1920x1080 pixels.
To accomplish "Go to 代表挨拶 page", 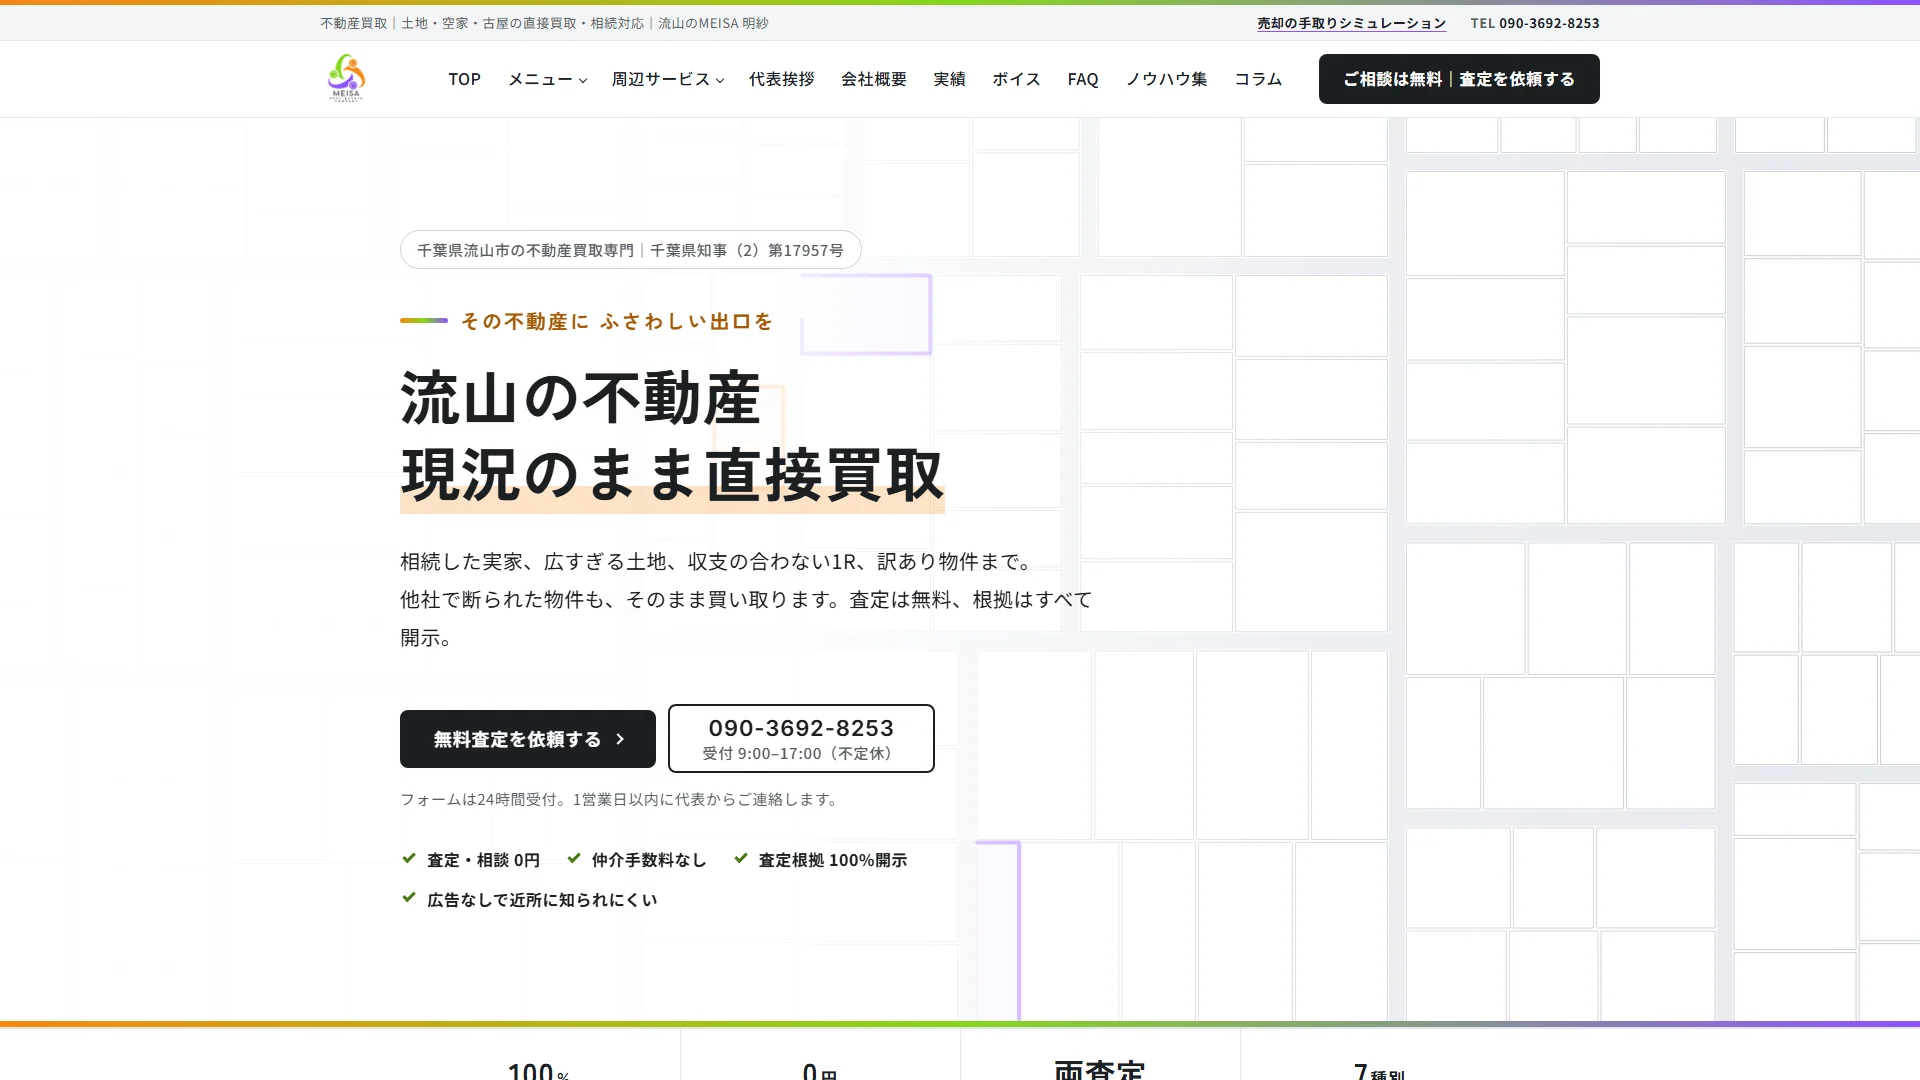I will tap(781, 79).
